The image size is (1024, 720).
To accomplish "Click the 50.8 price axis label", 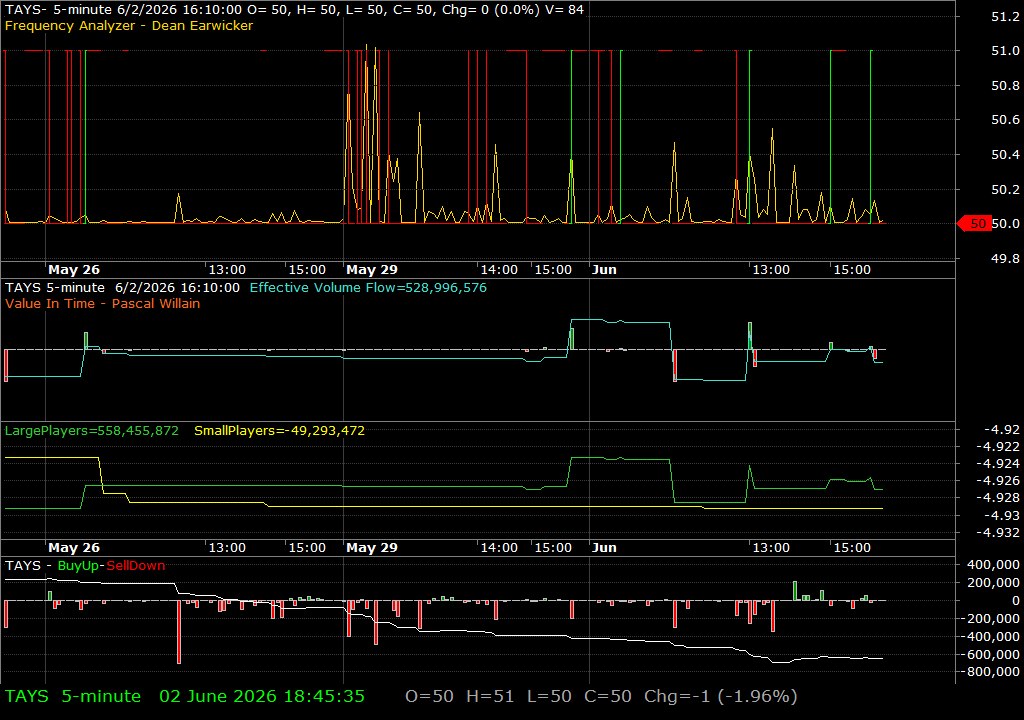I will pyautogui.click(x=1005, y=86).
